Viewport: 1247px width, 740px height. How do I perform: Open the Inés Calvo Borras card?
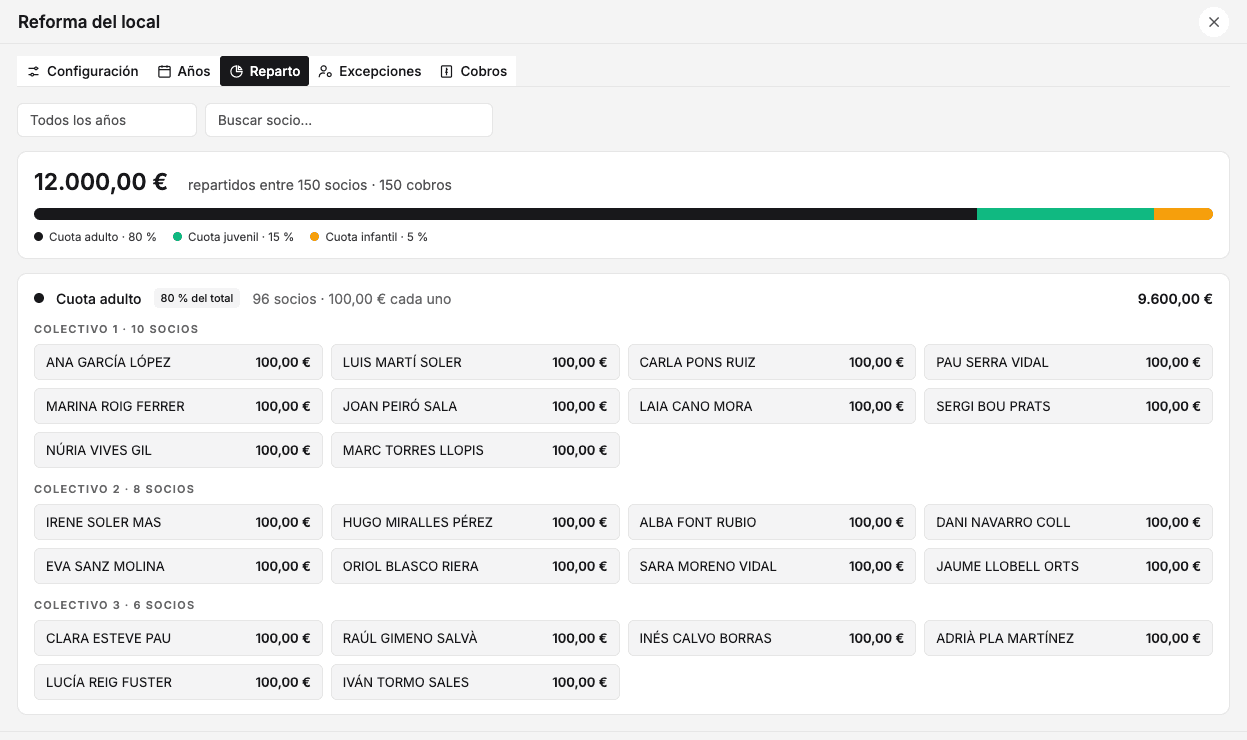click(772, 638)
